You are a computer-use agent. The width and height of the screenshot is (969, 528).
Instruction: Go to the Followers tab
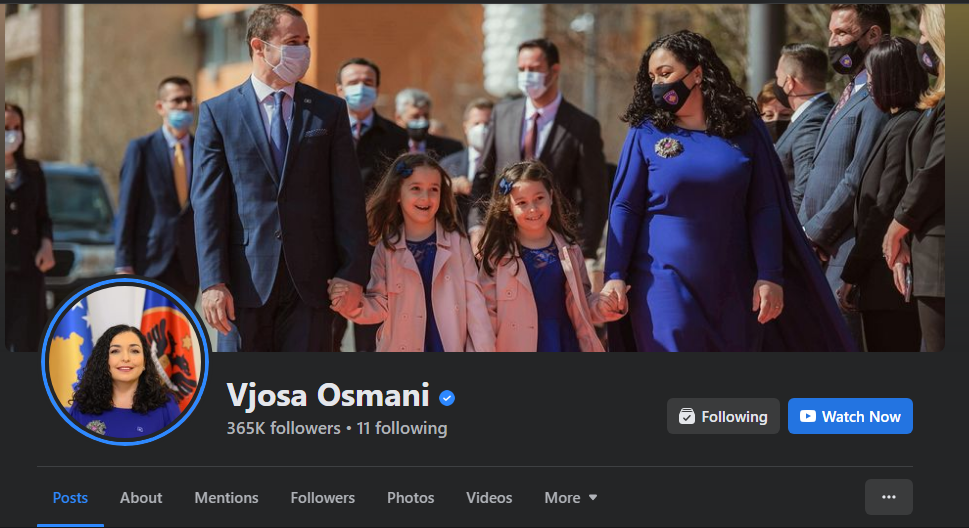click(323, 498)
